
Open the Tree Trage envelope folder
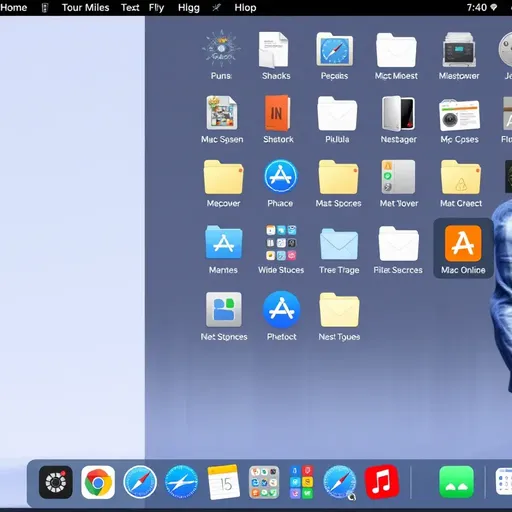[x=339, y=244]
